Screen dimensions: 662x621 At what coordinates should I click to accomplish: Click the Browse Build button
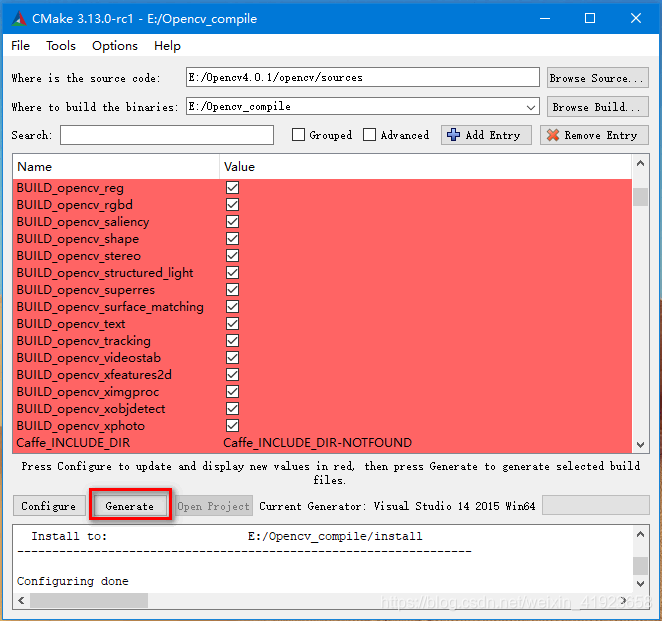pyautogui.click(x=597, y=107)
